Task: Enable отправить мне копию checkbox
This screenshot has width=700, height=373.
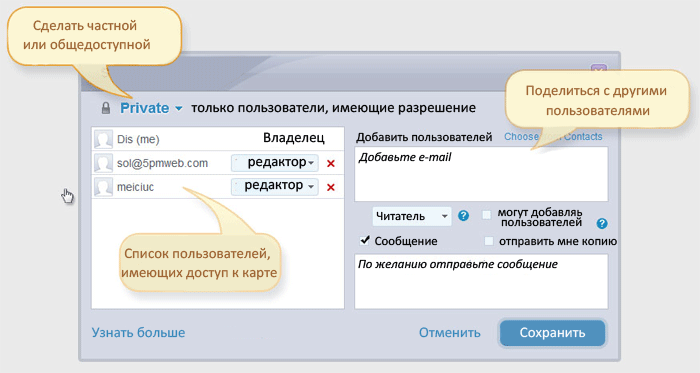Action: 489,241
